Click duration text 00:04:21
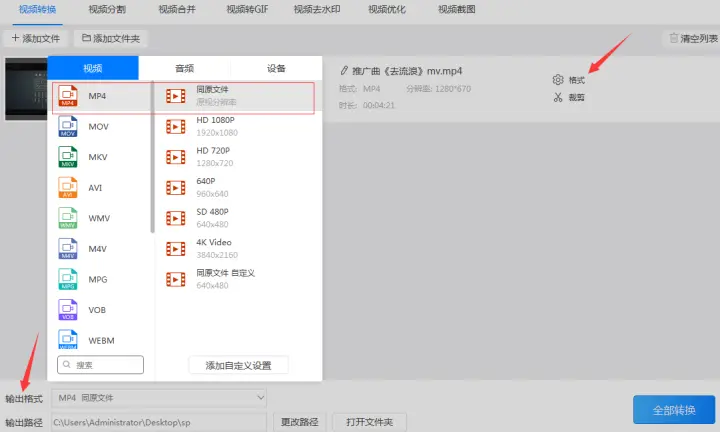 pyautogui.click(x=379, y=105)
